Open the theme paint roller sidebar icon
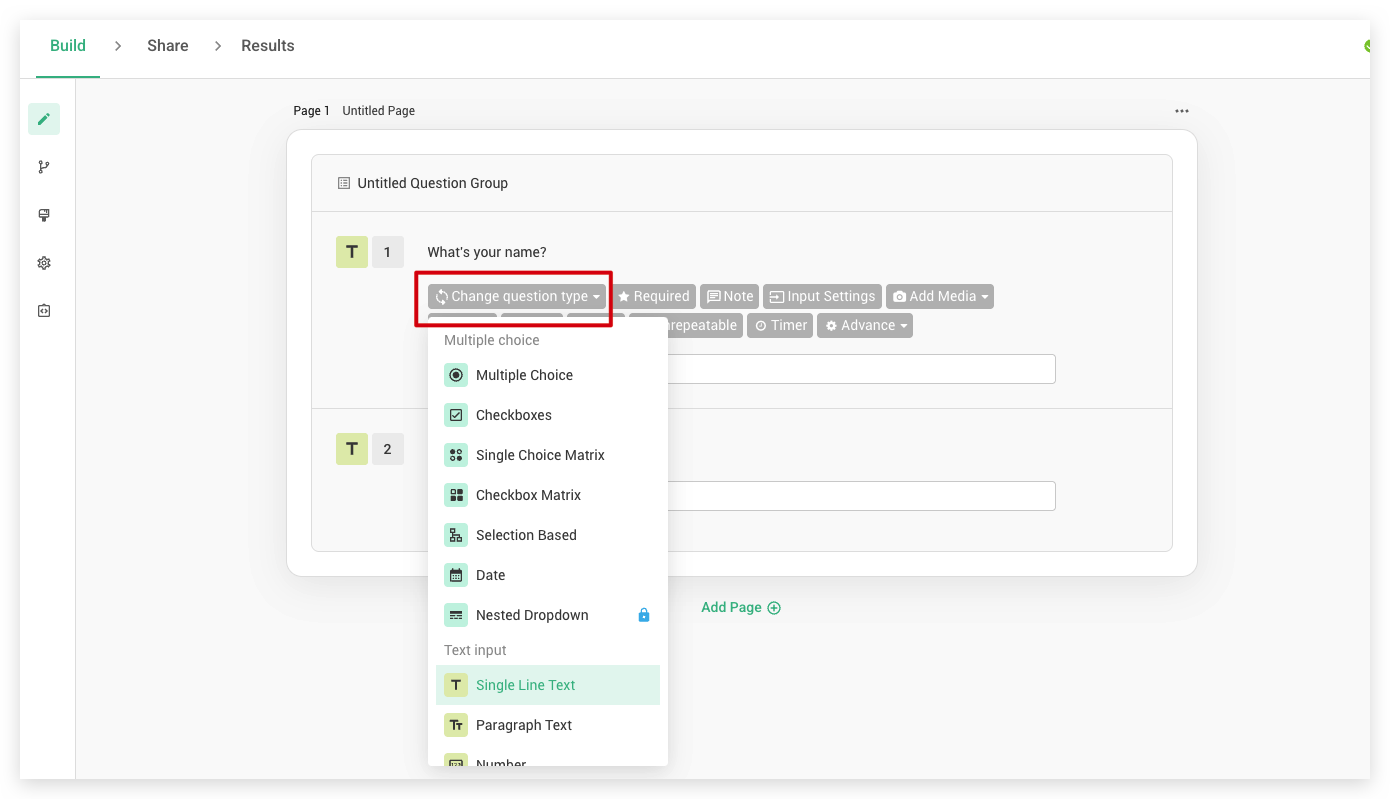The width and height of the screenshot is (1390, 799). pyautogui.click(x=44, y=215)
